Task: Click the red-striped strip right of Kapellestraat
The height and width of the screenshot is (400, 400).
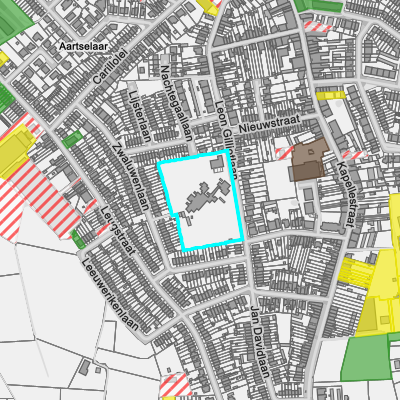Action: coord(354,155)
